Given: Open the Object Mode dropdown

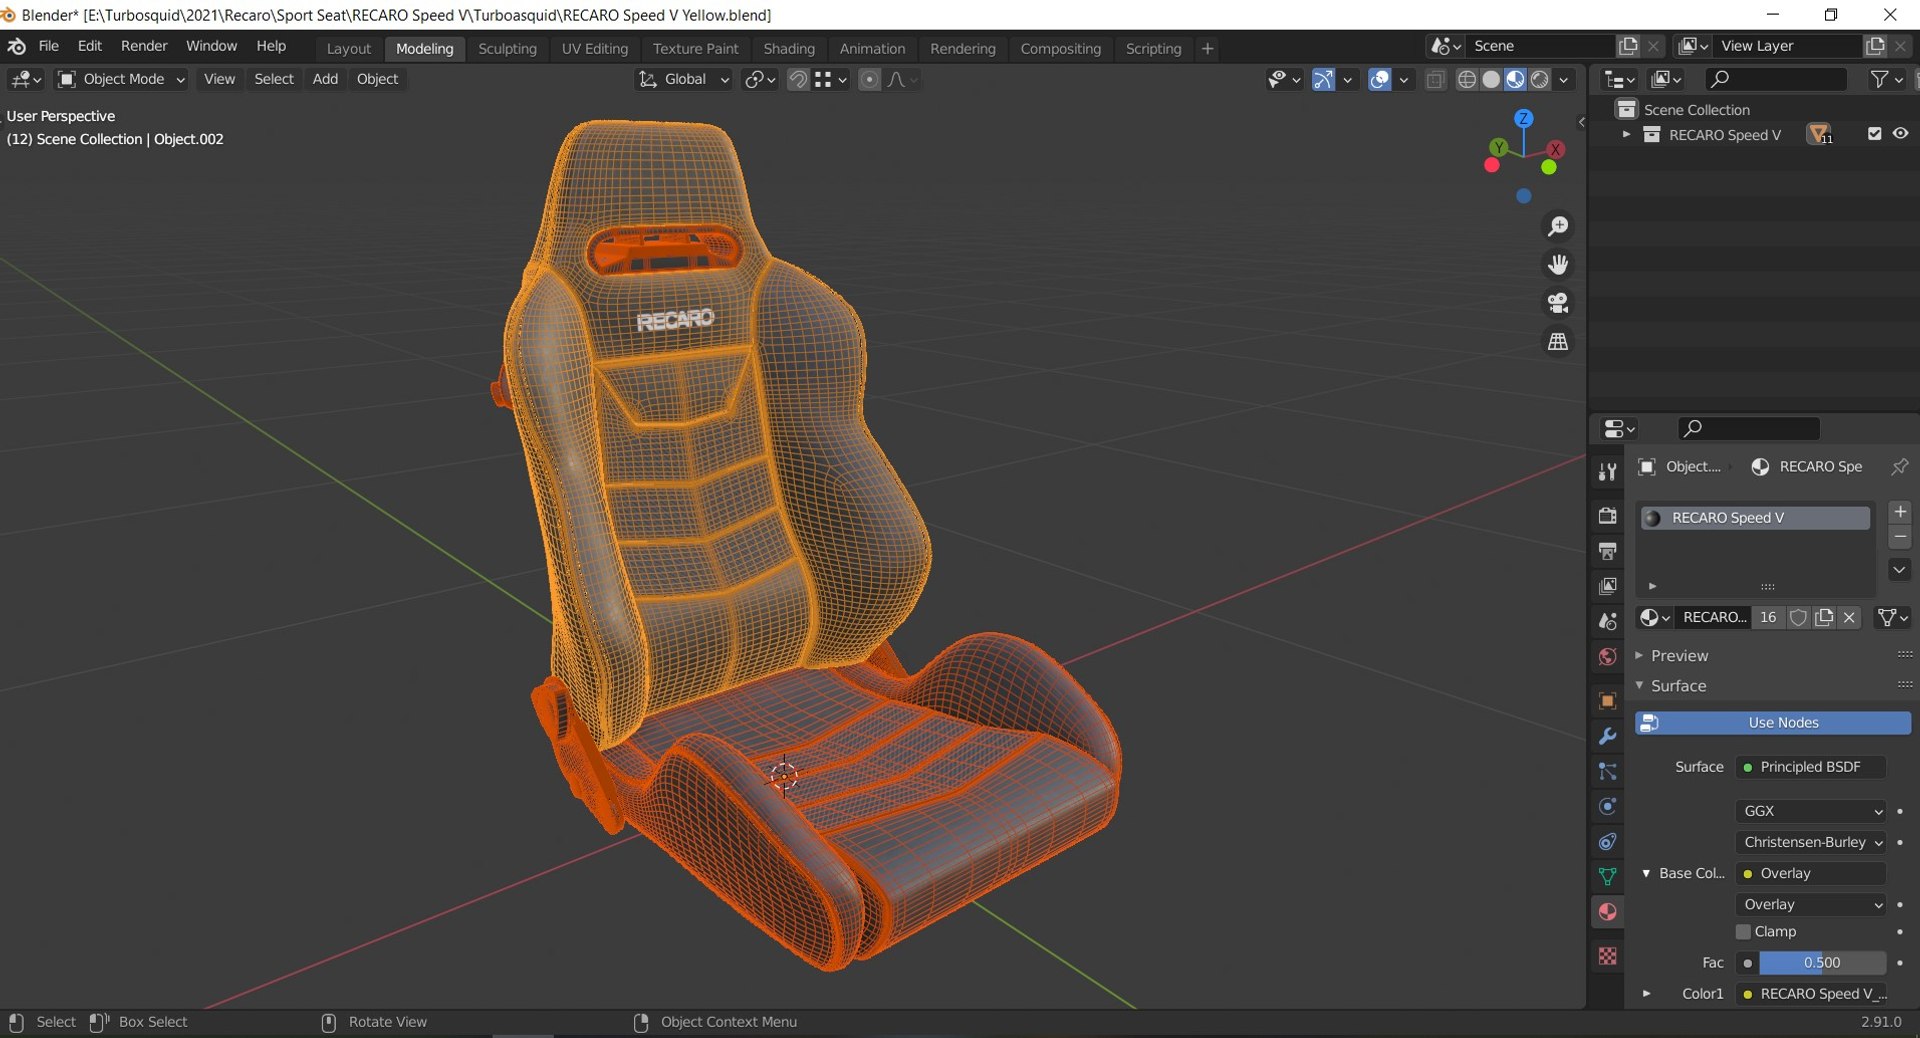Looking at the screenshot, I should click(121, 80).
